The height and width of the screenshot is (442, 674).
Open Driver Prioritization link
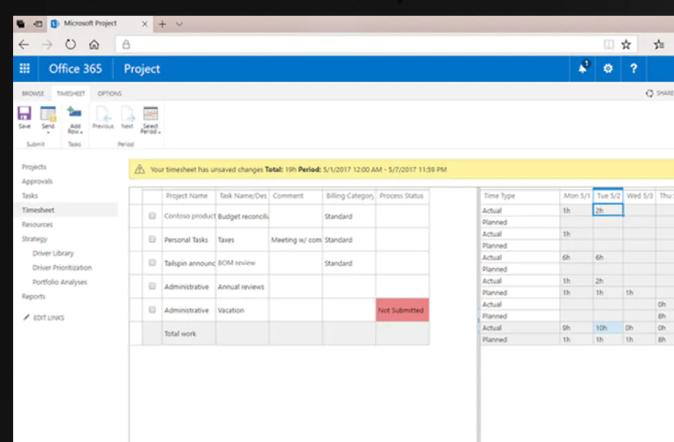coord(62,267)
